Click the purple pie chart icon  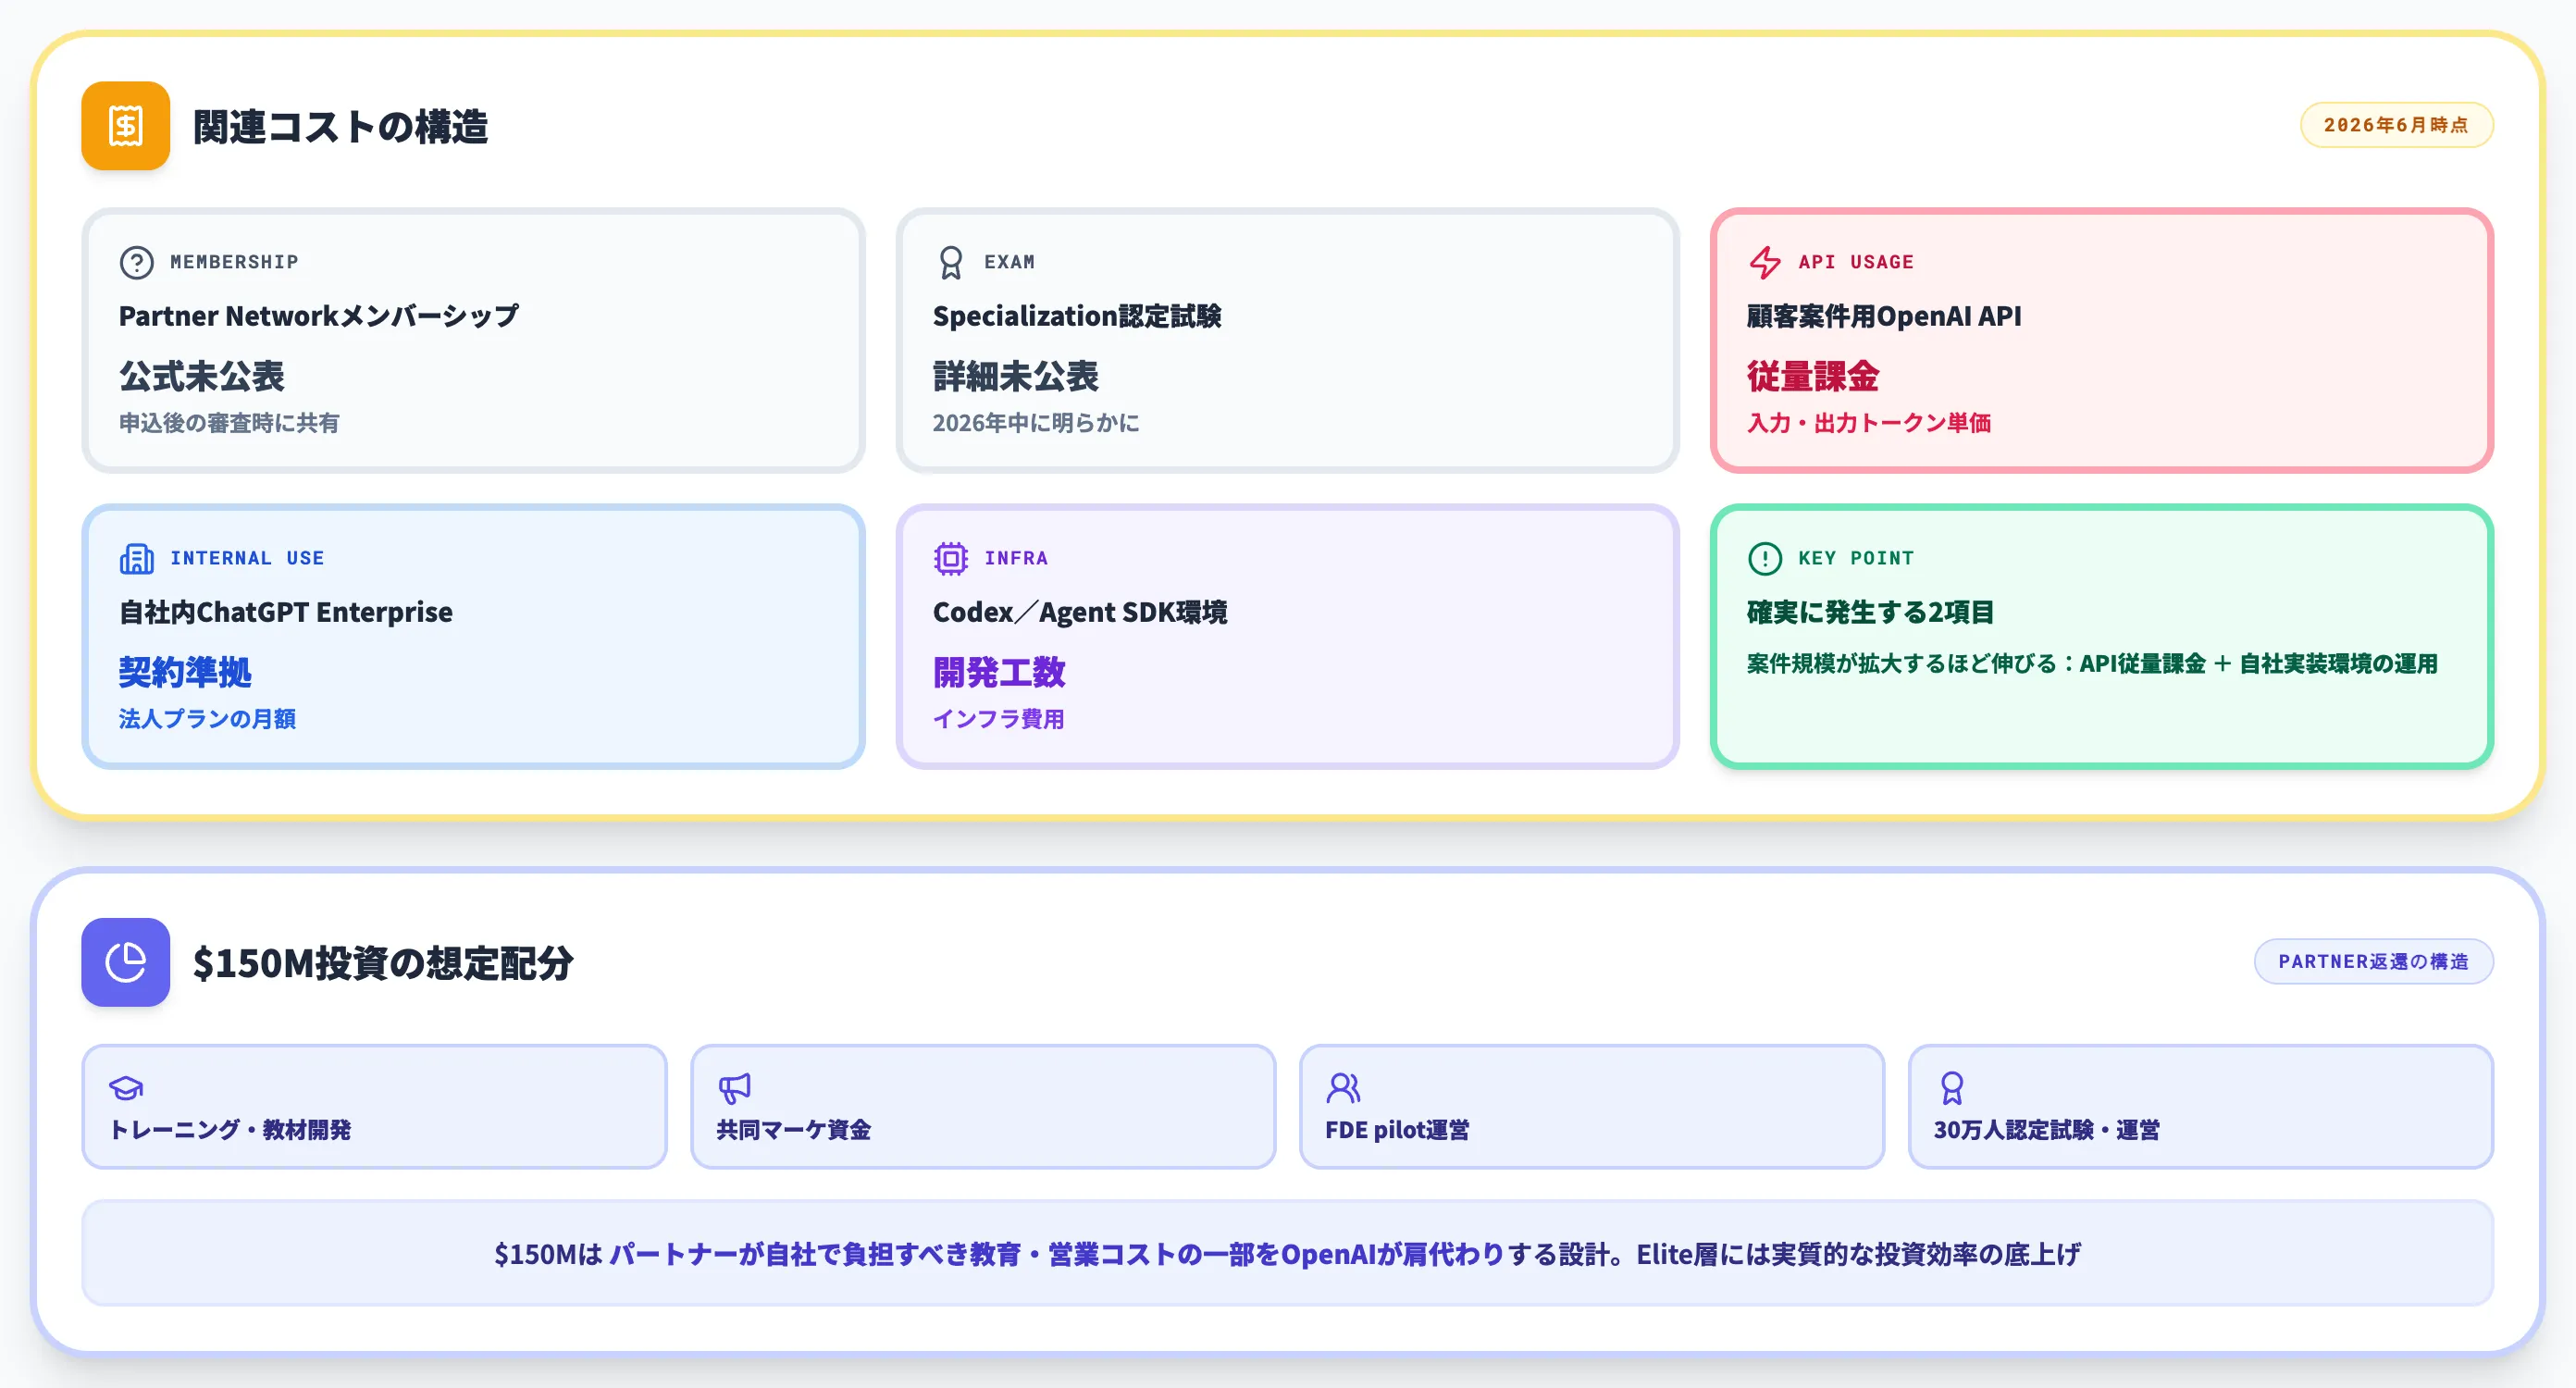[125, 962]
